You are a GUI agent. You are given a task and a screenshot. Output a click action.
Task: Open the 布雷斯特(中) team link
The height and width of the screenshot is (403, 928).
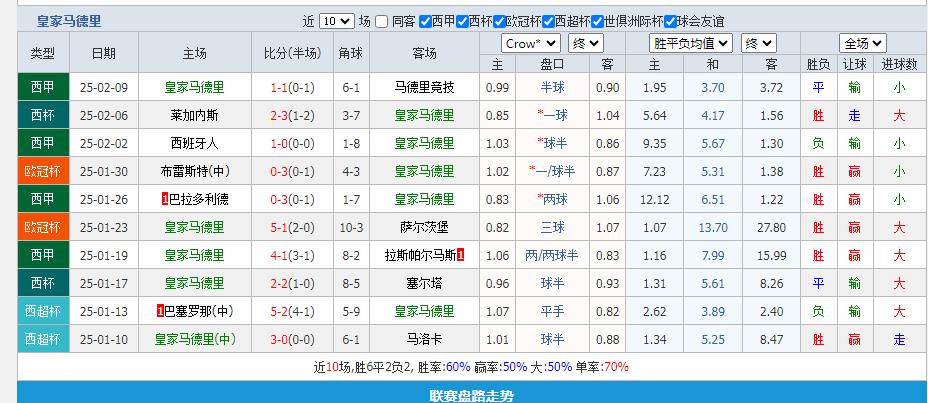[x=195, y=172]
